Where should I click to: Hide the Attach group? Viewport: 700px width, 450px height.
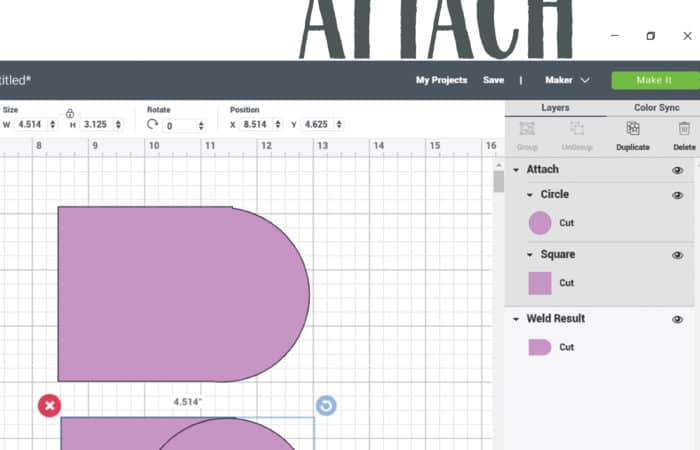(x=678, y=171)
